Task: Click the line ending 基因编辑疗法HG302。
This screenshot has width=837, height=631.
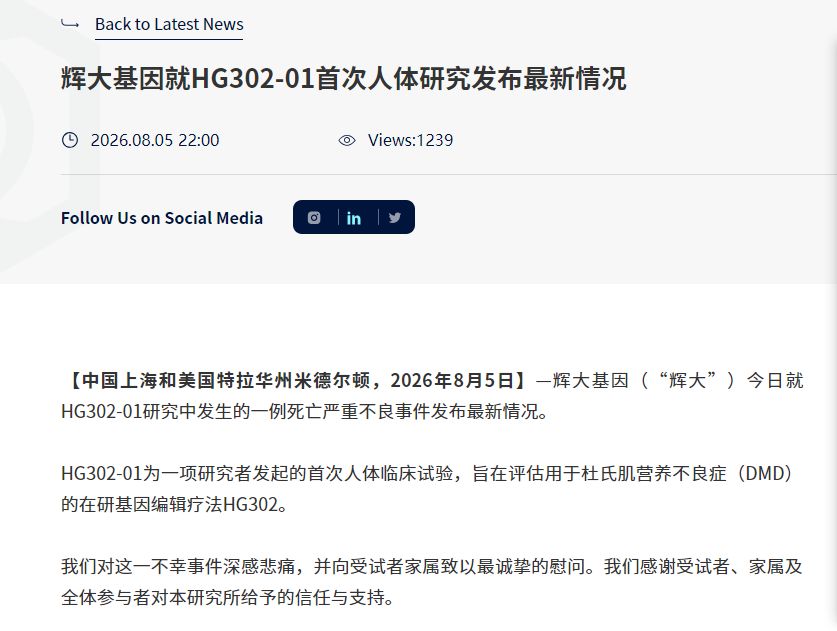Action: click(174, 504)
